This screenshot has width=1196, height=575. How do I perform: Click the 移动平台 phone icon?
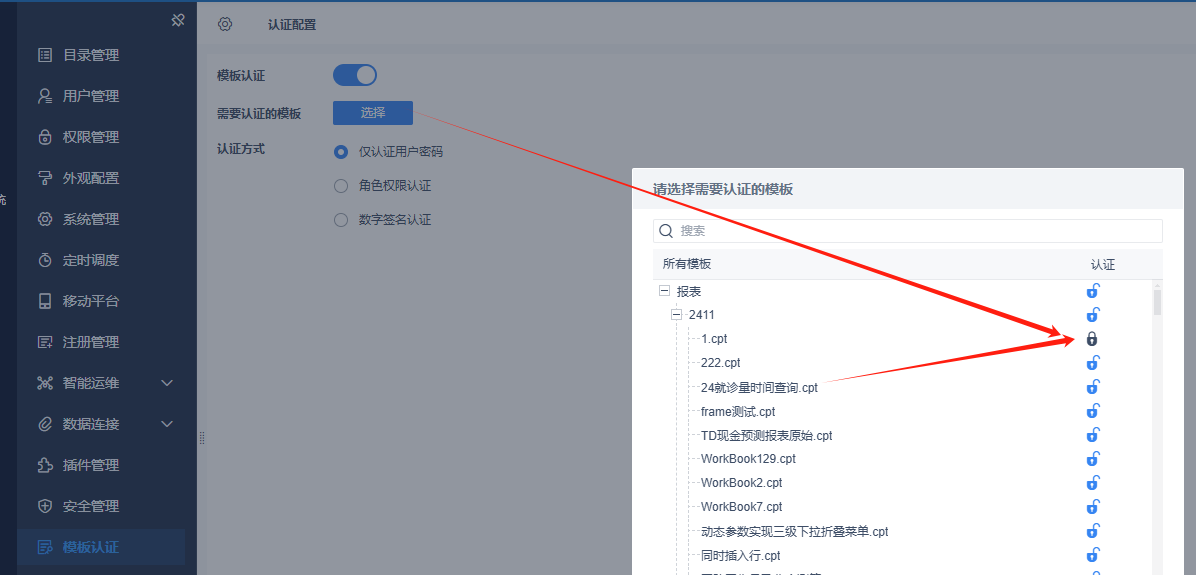[45, 301]
